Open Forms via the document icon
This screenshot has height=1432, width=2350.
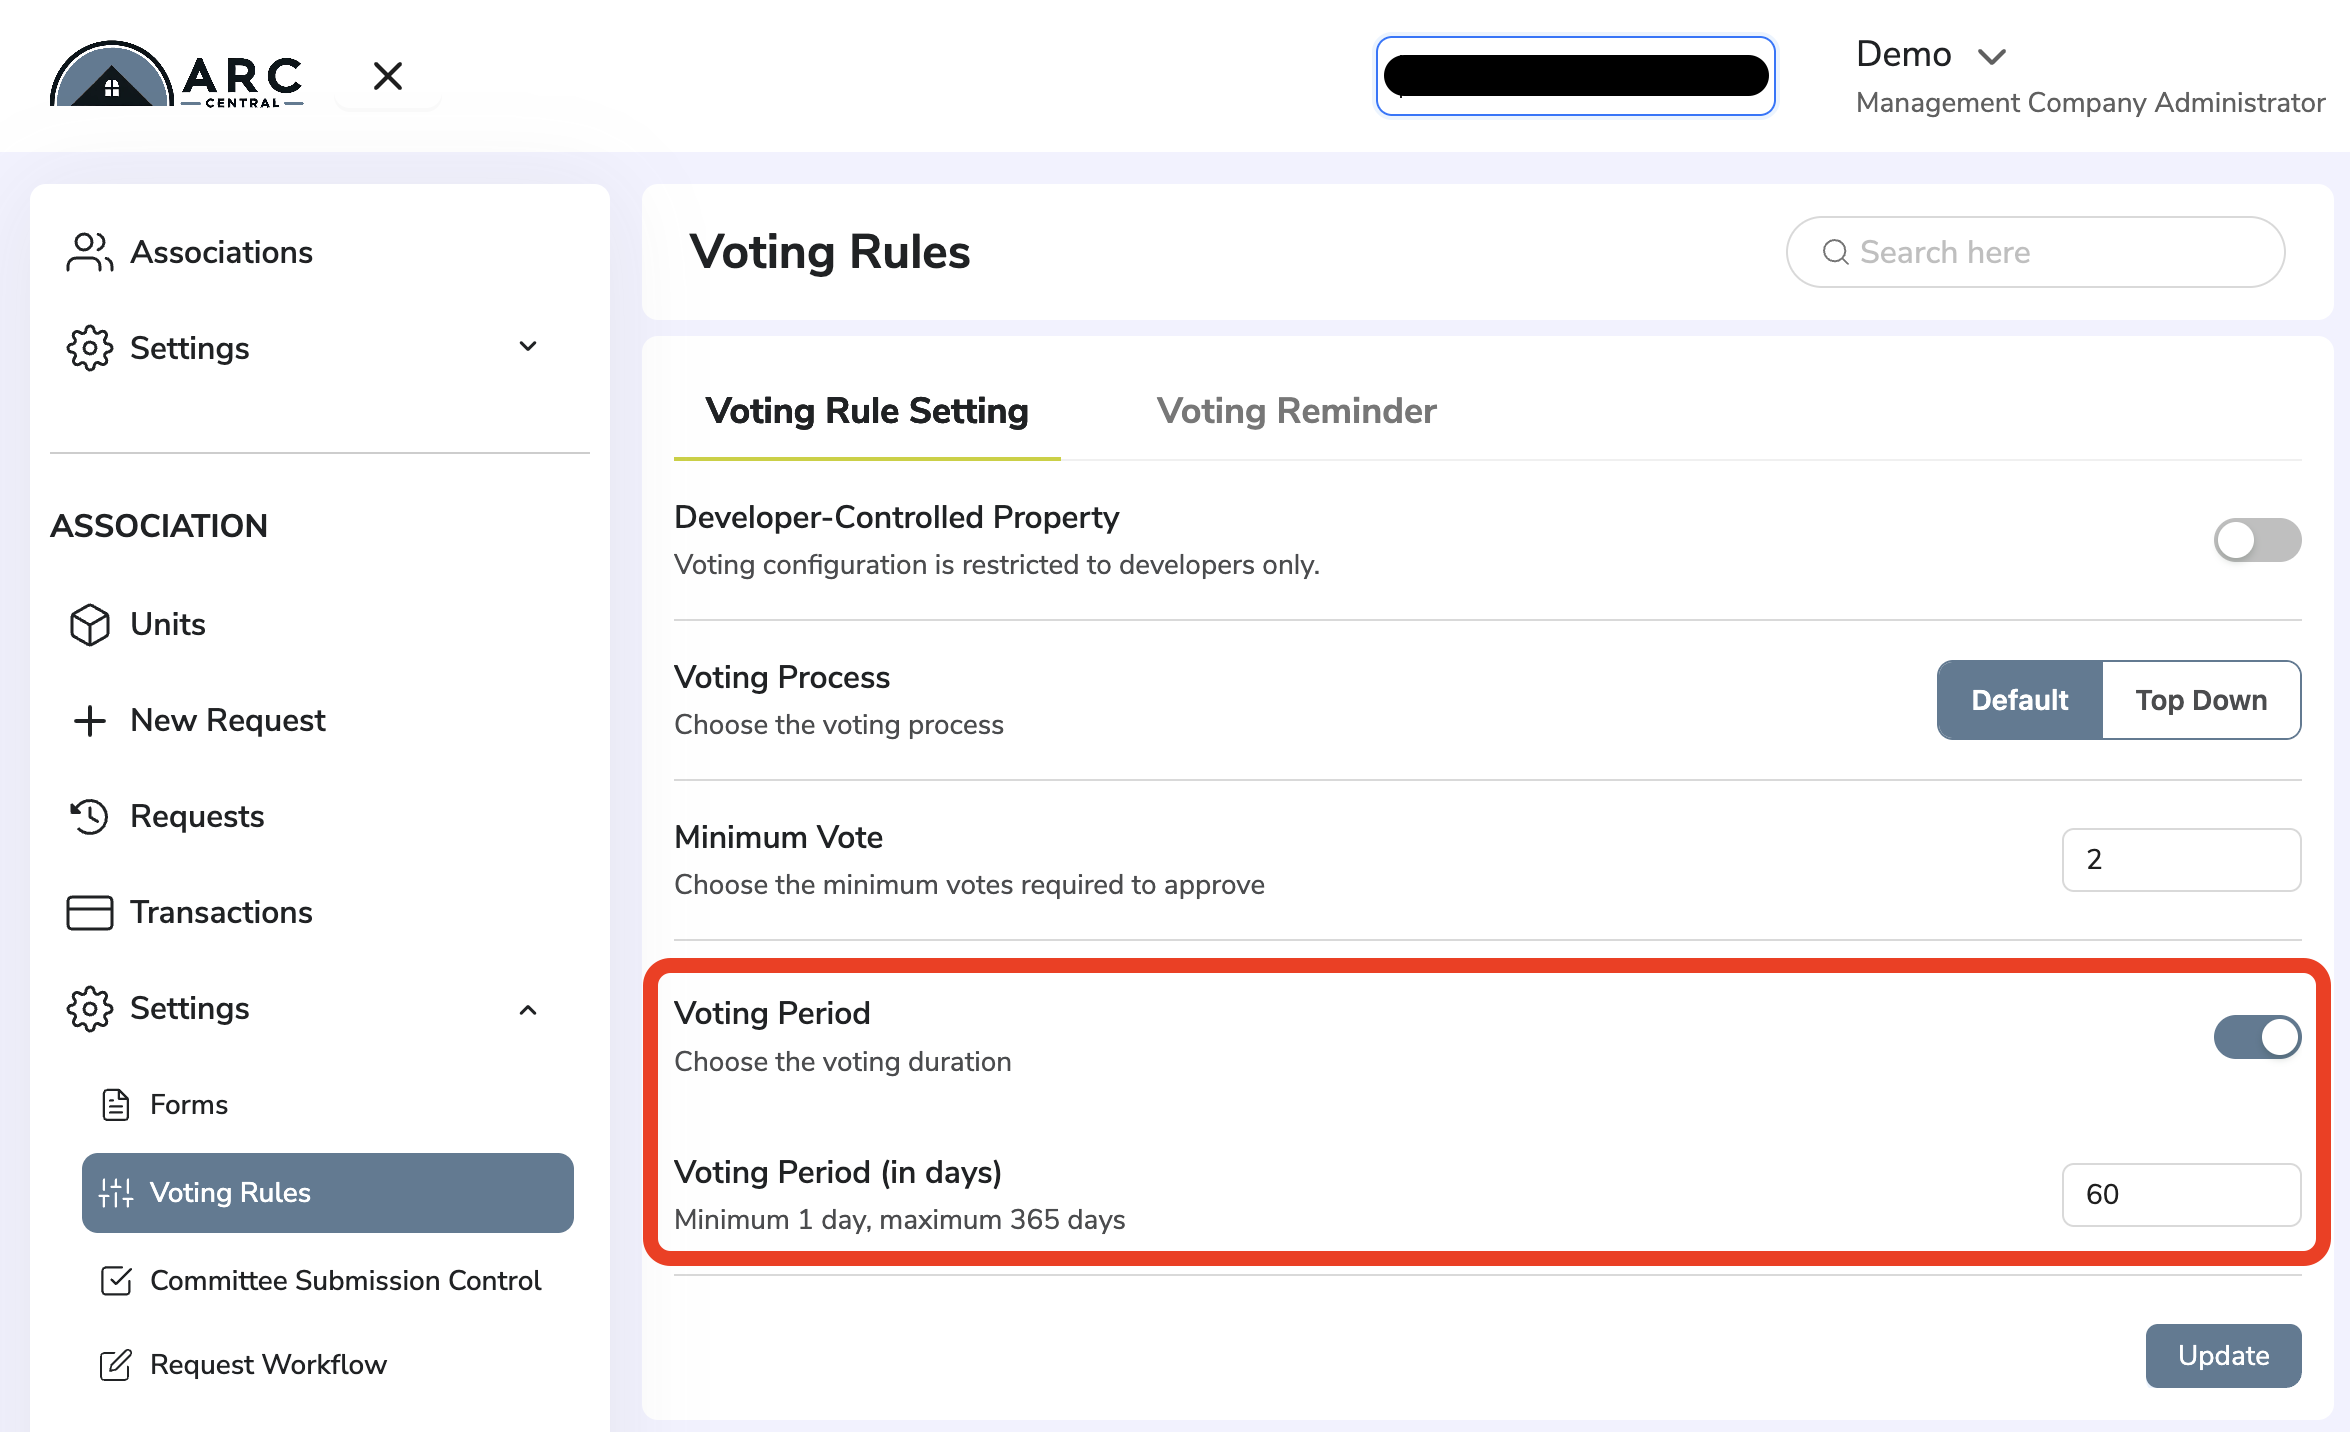pos(116,1104)
